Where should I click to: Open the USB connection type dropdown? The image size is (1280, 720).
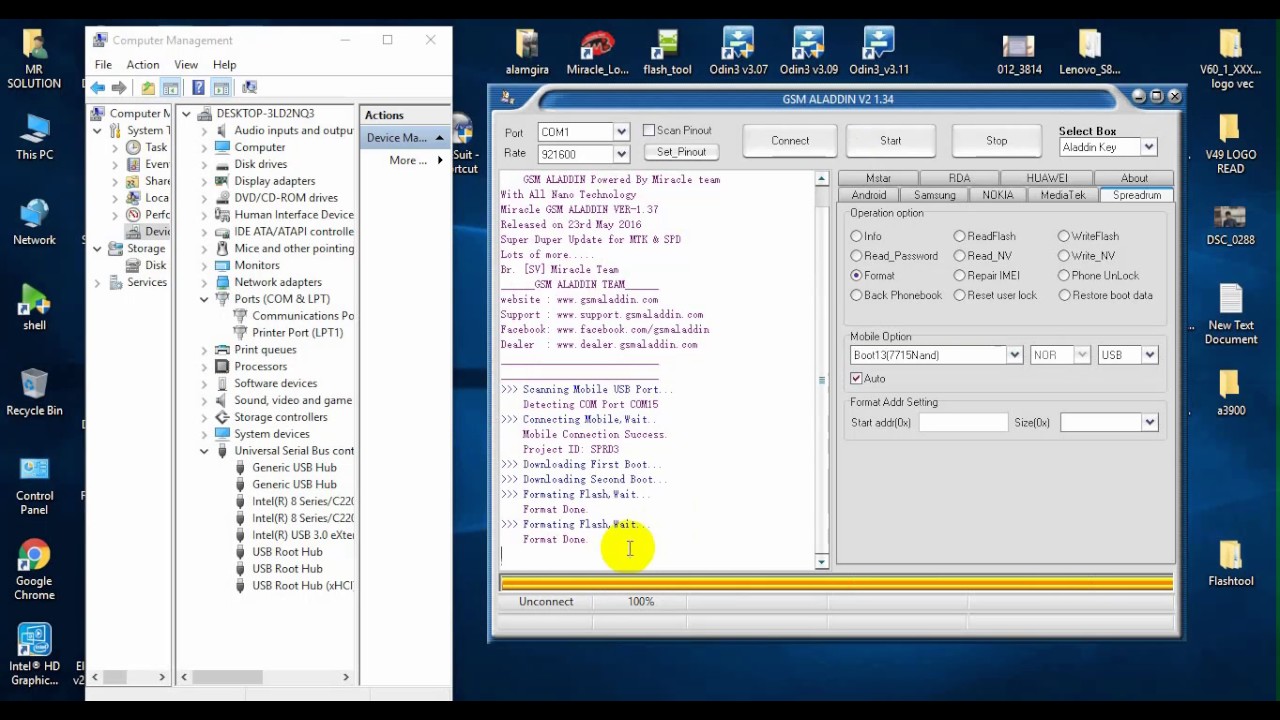1150,355
